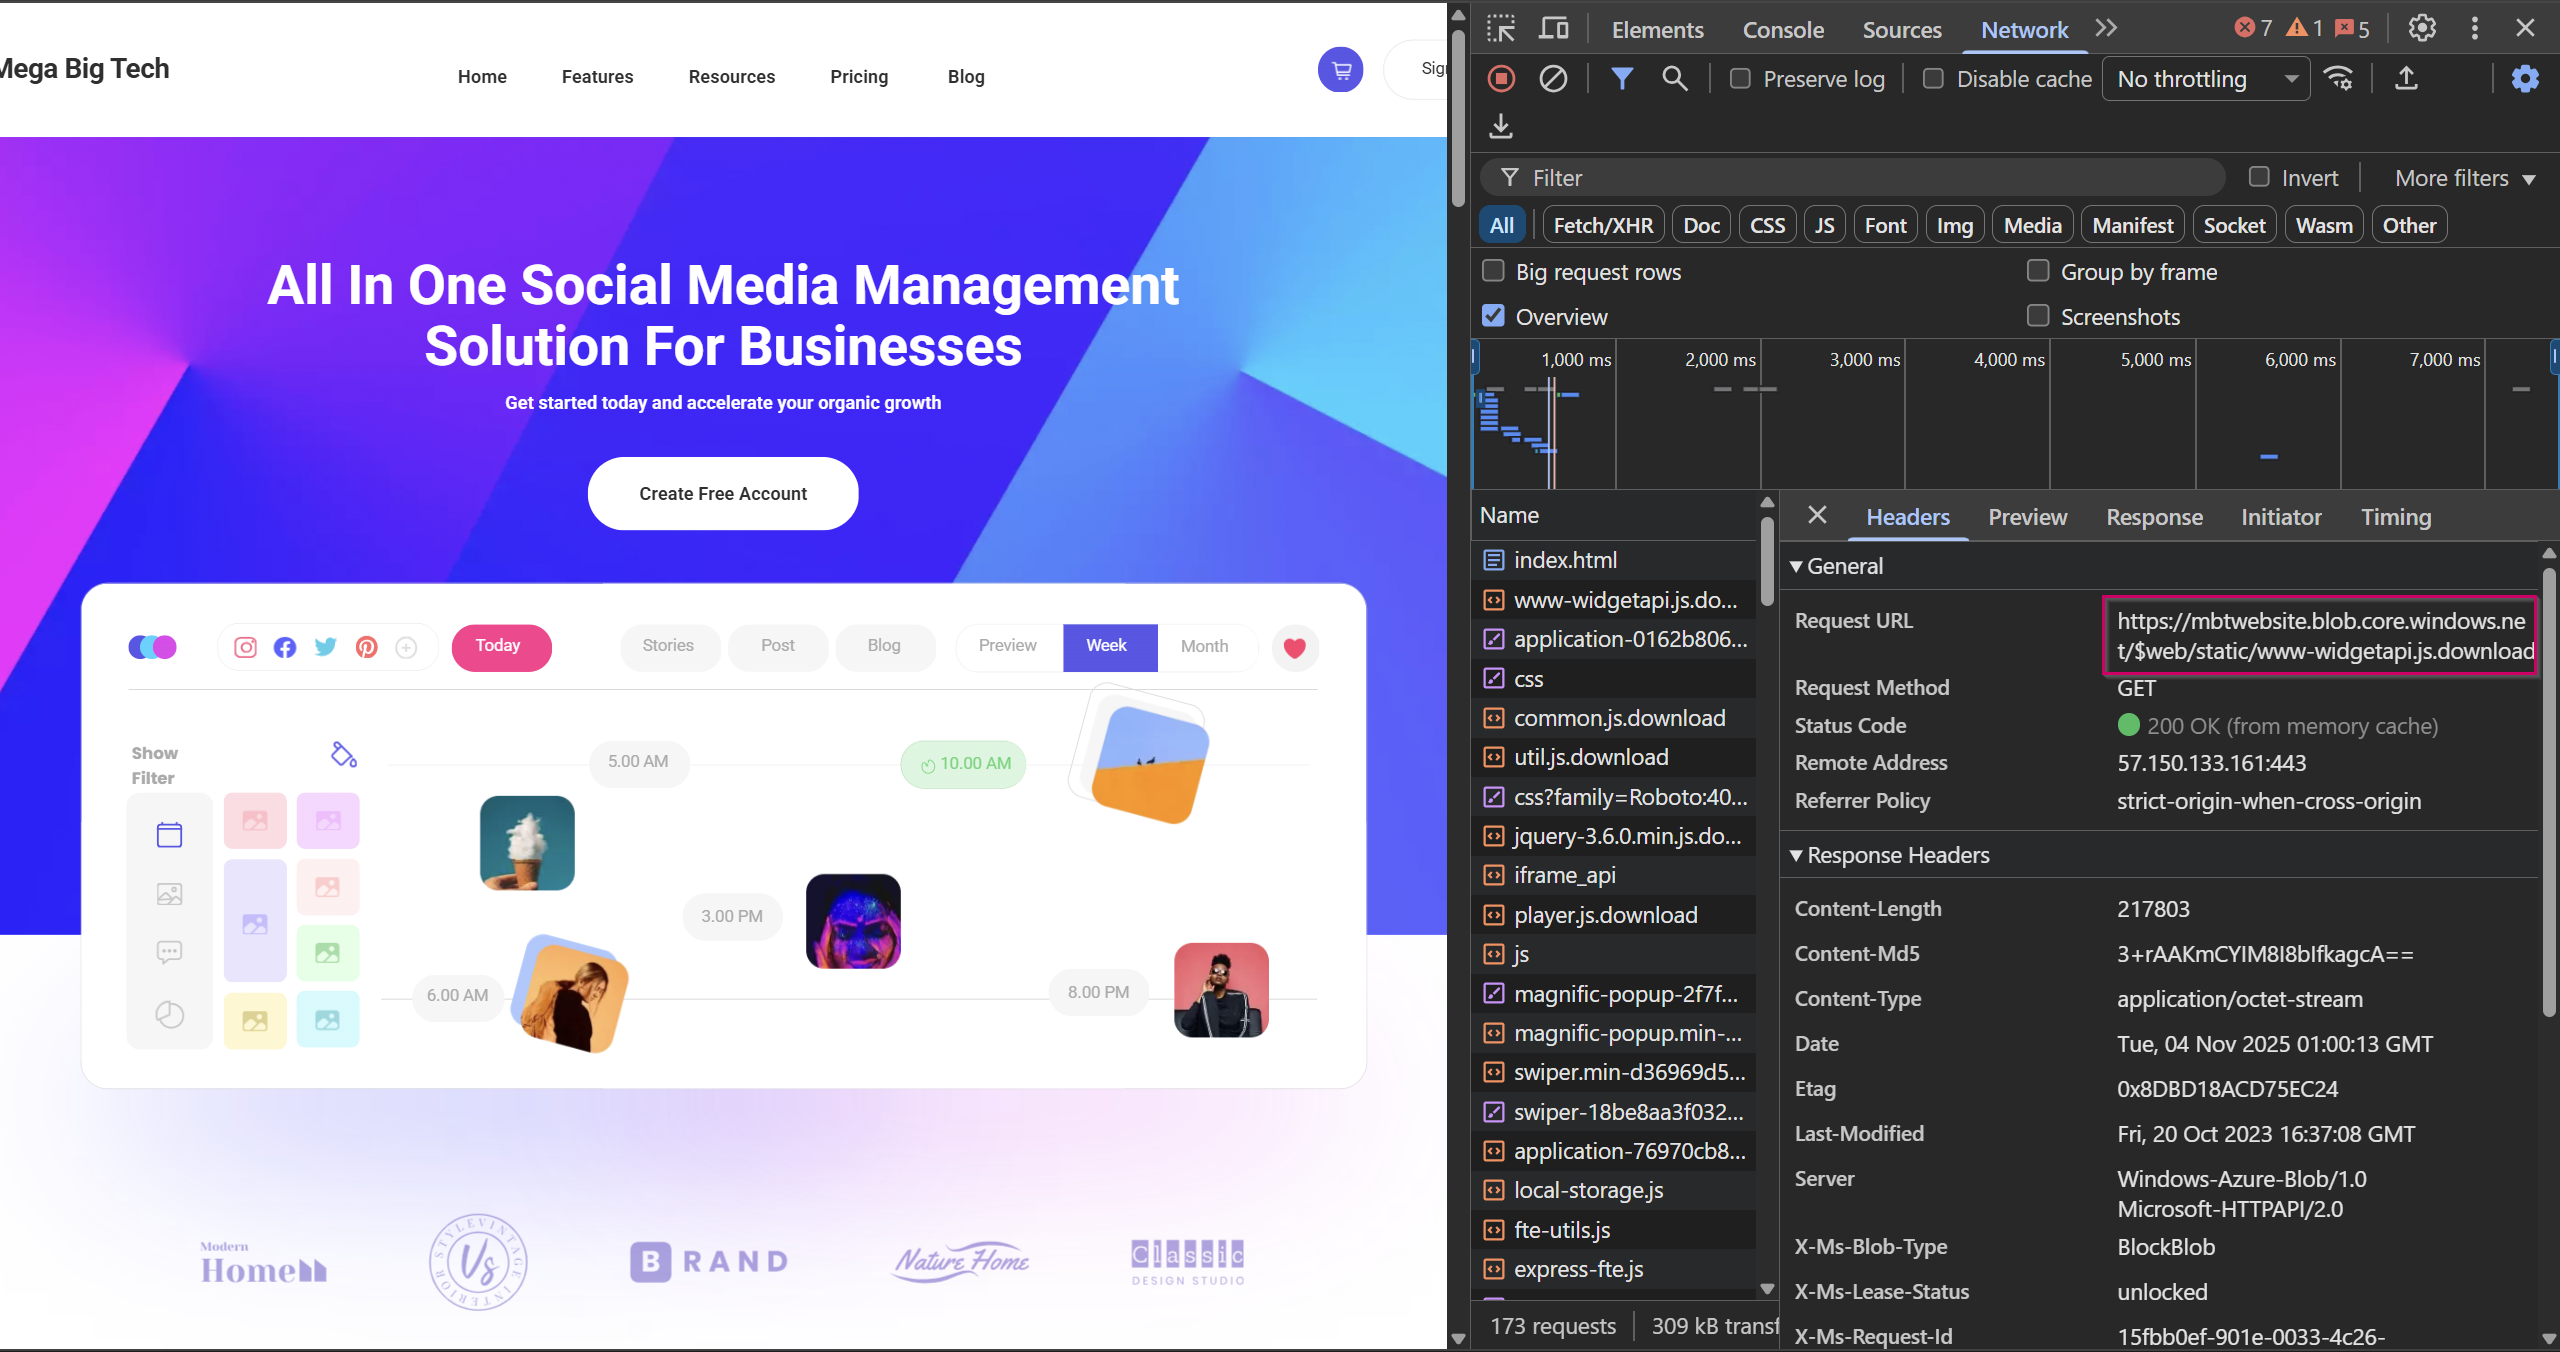
Task: Enable the Preserve log checkbox
Action: [1741, 79]
